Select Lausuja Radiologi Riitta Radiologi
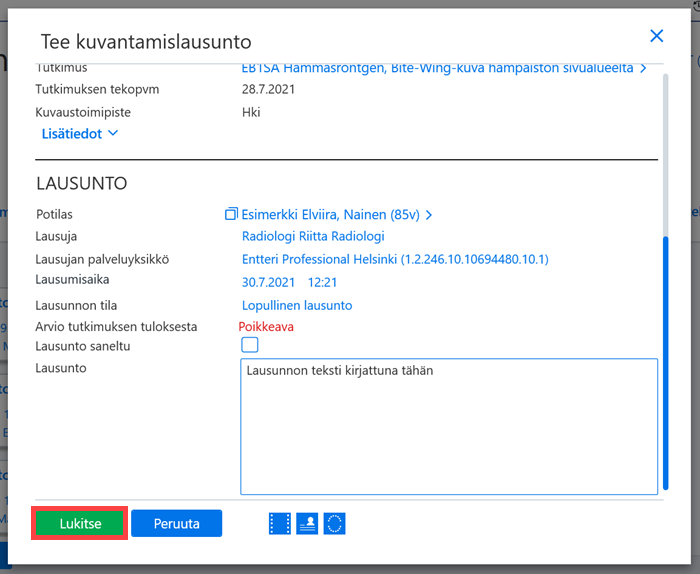This screenshot has width=700, height=574. click(313, 236)
